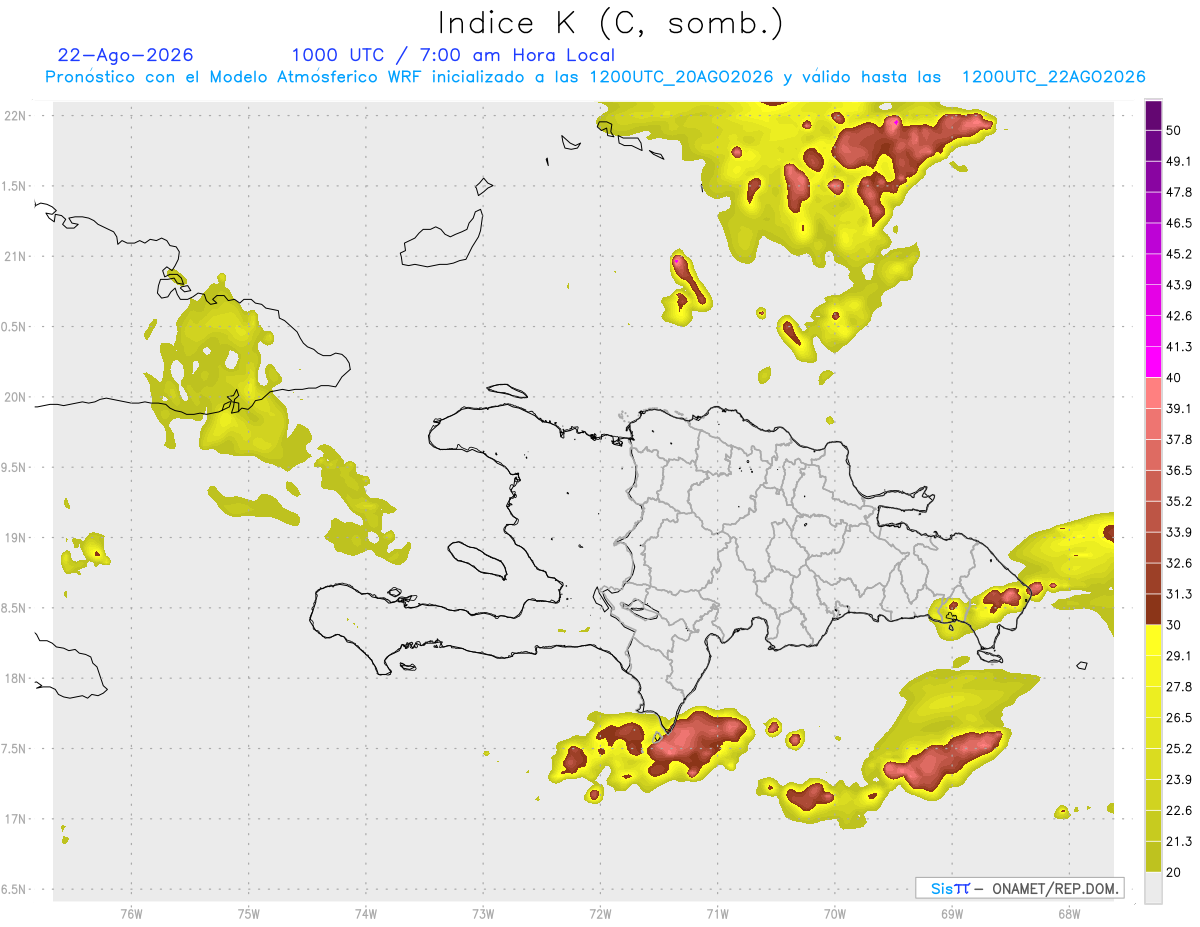The height and width of the screenshot is (927, 1200).
Task: Click the 19N latitude label
Action: [16, 537]
